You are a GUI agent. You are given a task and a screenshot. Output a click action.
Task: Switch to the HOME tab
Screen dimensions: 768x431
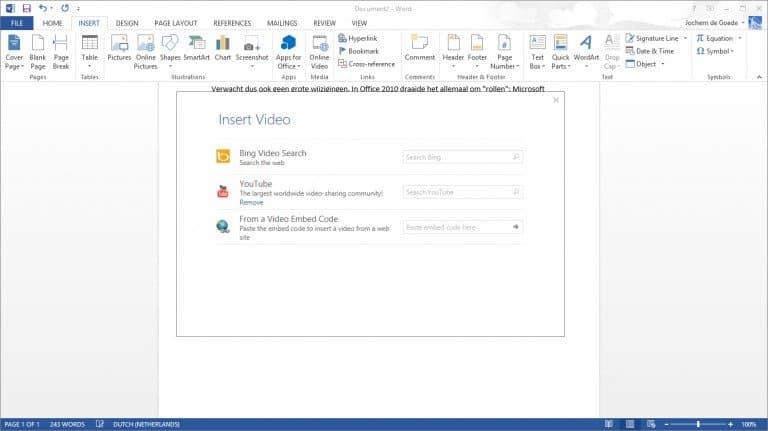pos(52,23)
